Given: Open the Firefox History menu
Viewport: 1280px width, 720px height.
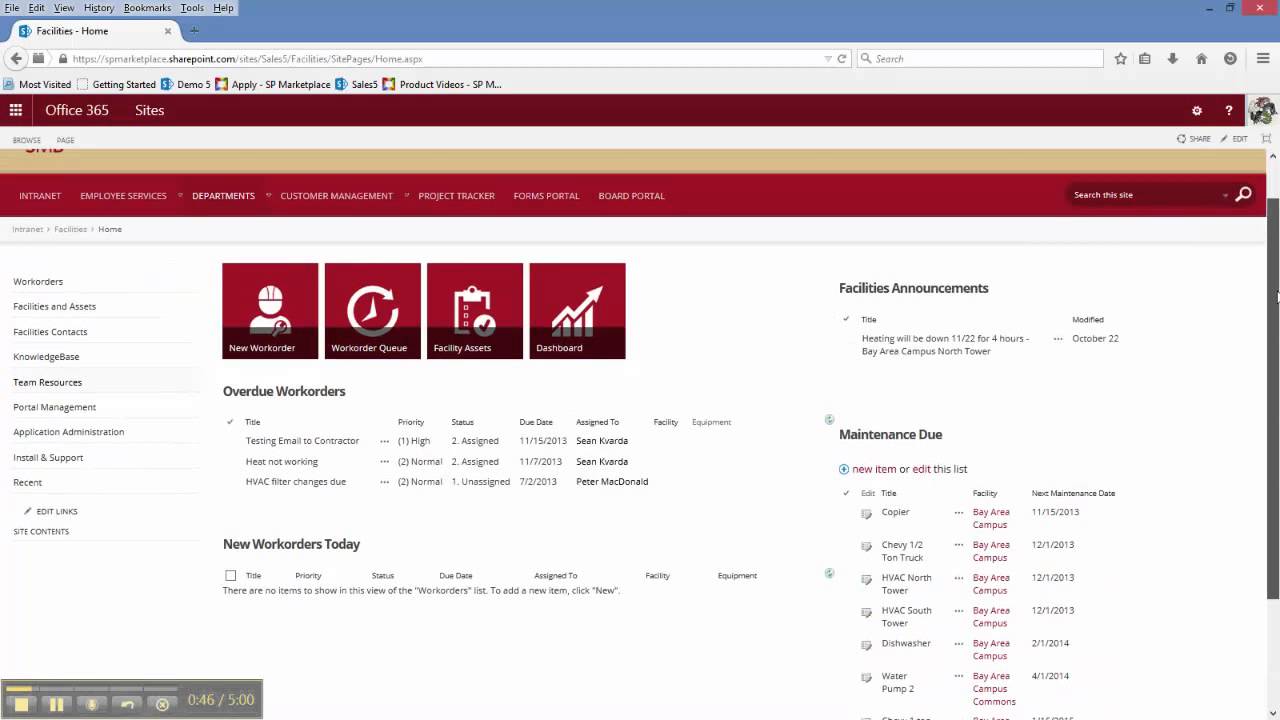Looking at the screenshot, I should click(x=99, y=8).
